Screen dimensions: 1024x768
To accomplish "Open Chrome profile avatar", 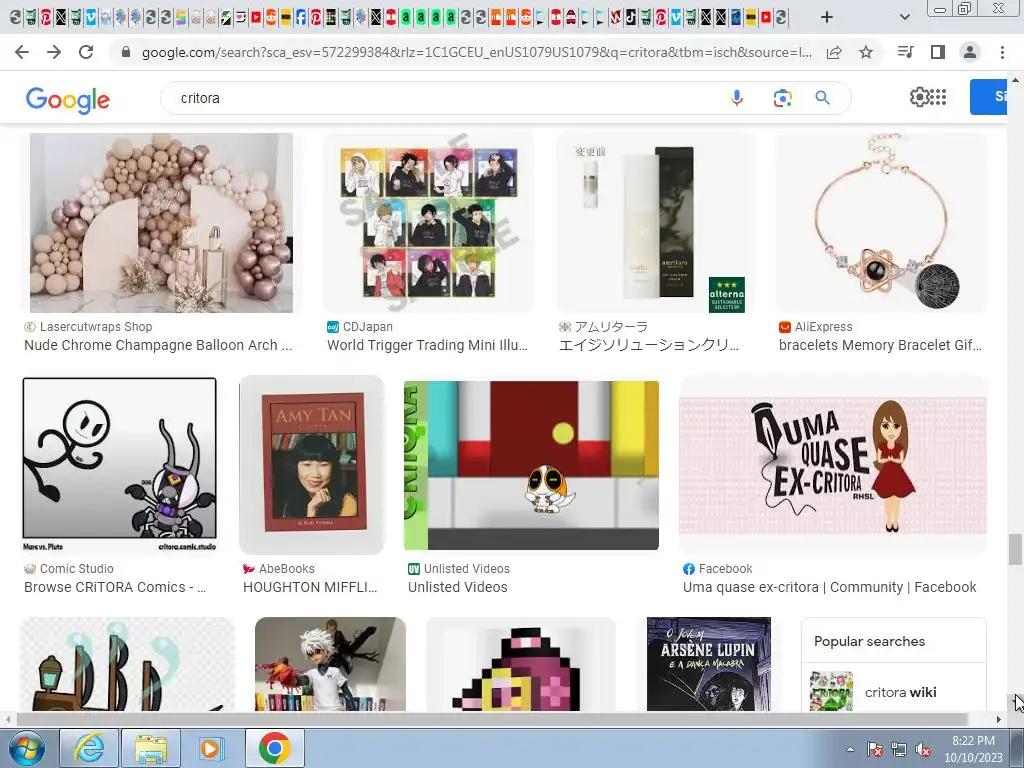I will click(970, 52).
